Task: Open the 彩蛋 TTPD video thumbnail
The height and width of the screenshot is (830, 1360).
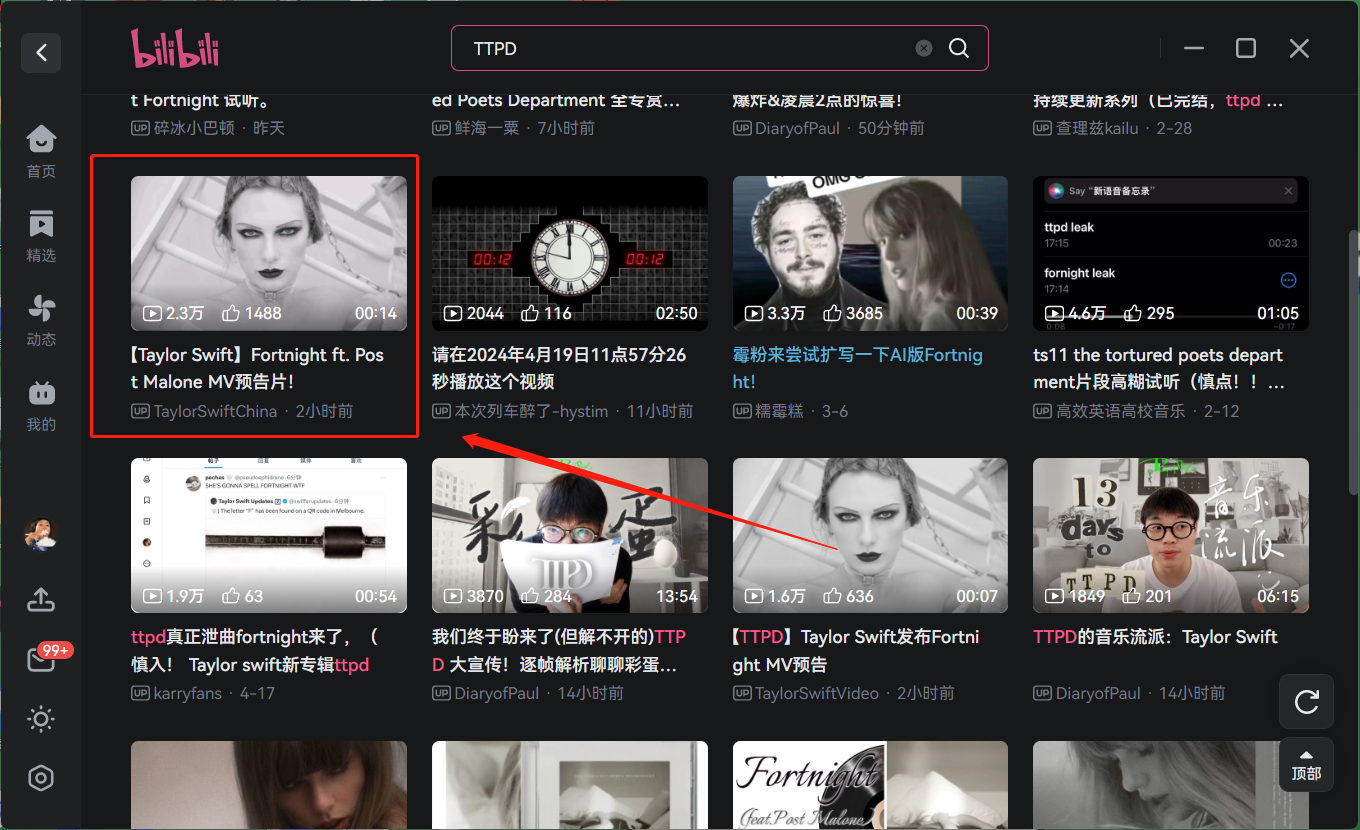Action: click(570, 535)
